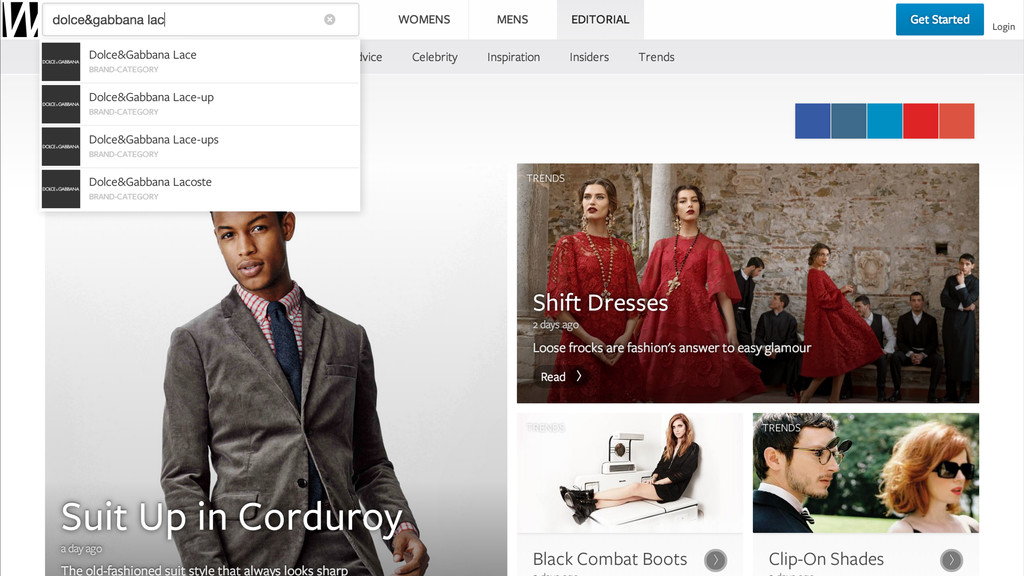Click the arrow button beside Black Combat Boots
The height and width of the screenshot is (576, 1024).
[x=716, y=560]
